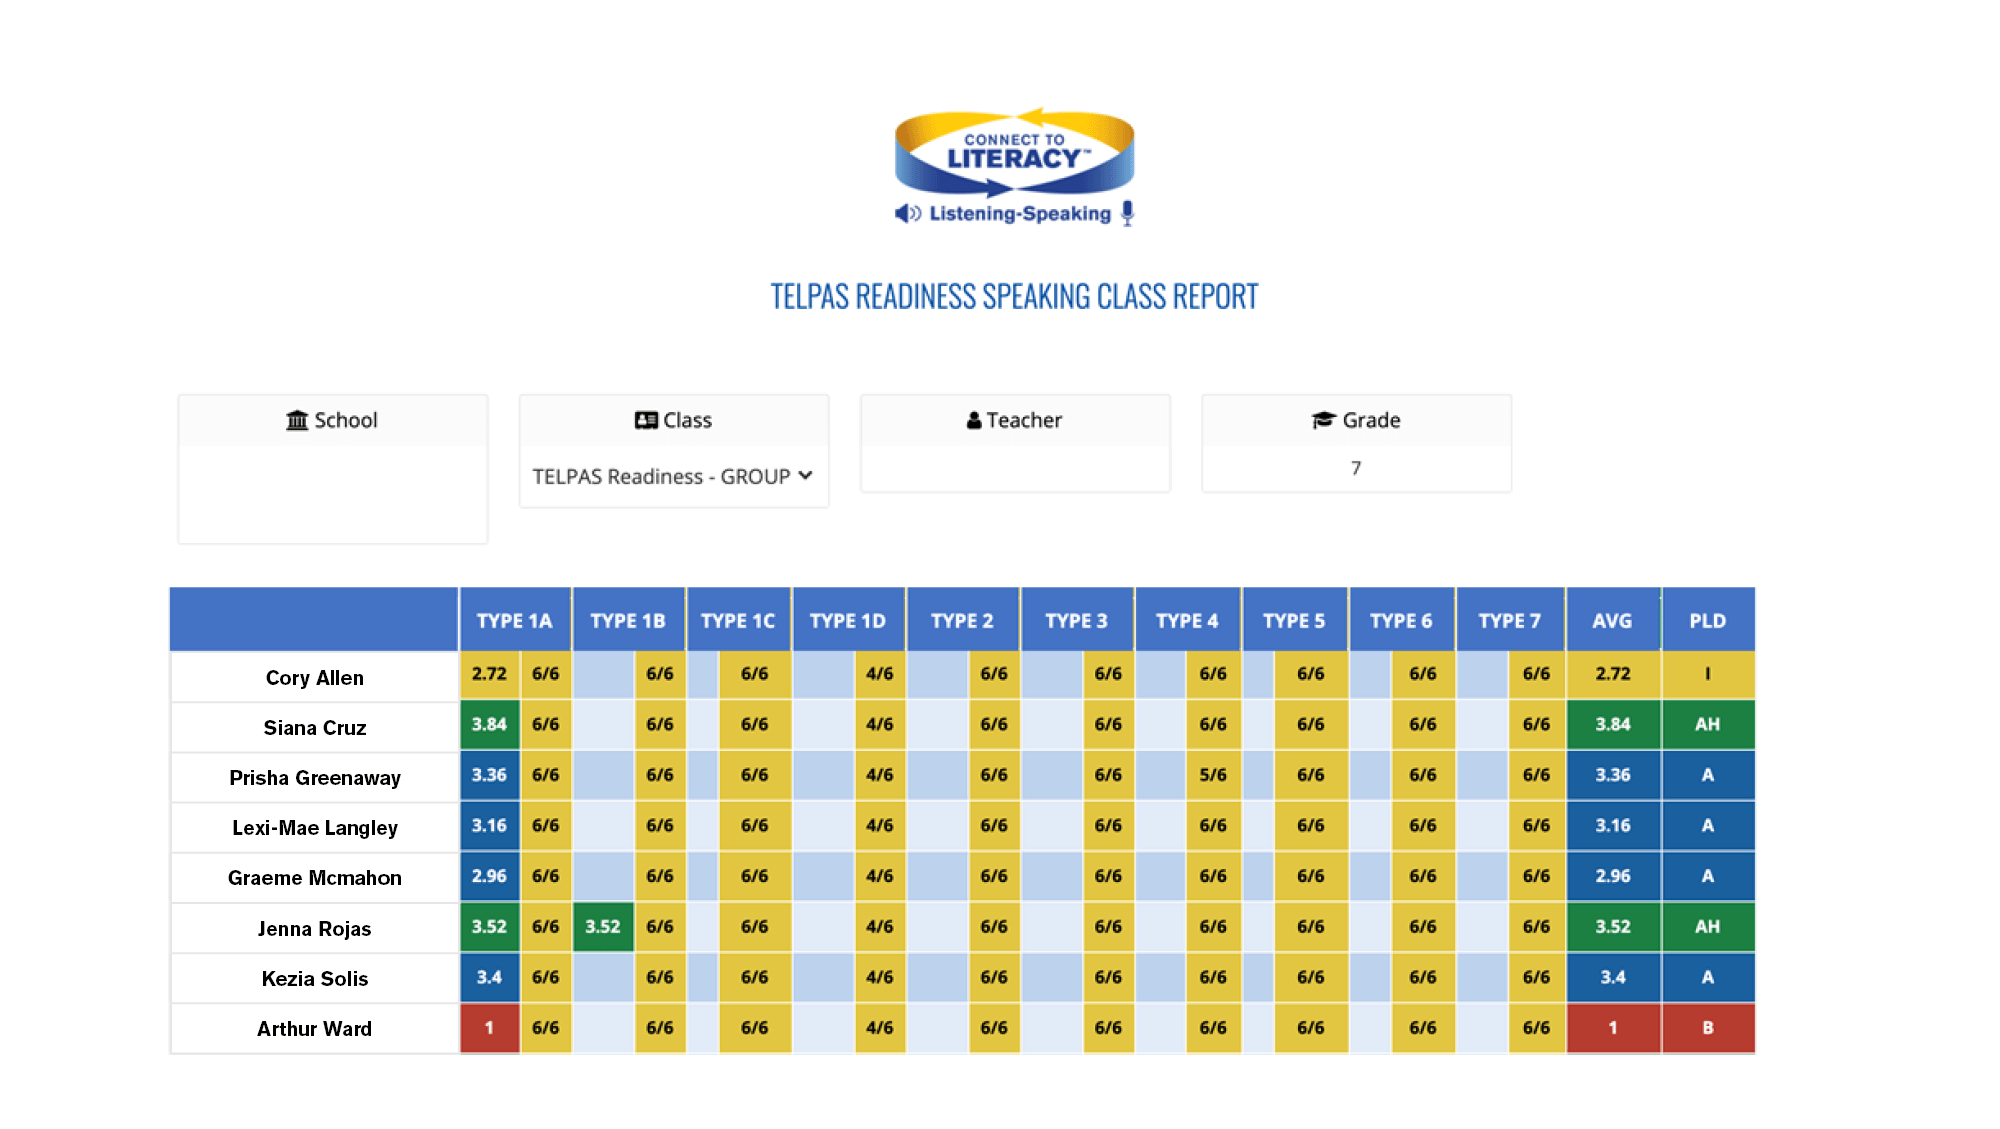Click Cory Allen's PLD value I
This screenshot has height=1129, width=2000.
1708,674
